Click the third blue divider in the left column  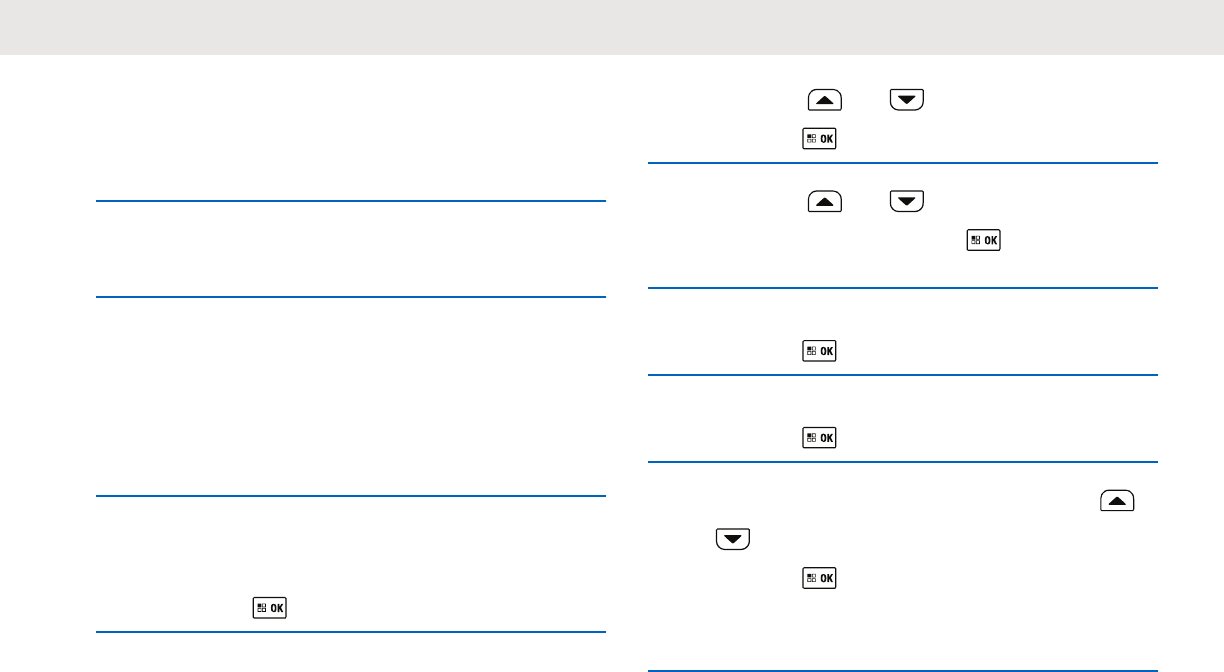pos(351,496)
